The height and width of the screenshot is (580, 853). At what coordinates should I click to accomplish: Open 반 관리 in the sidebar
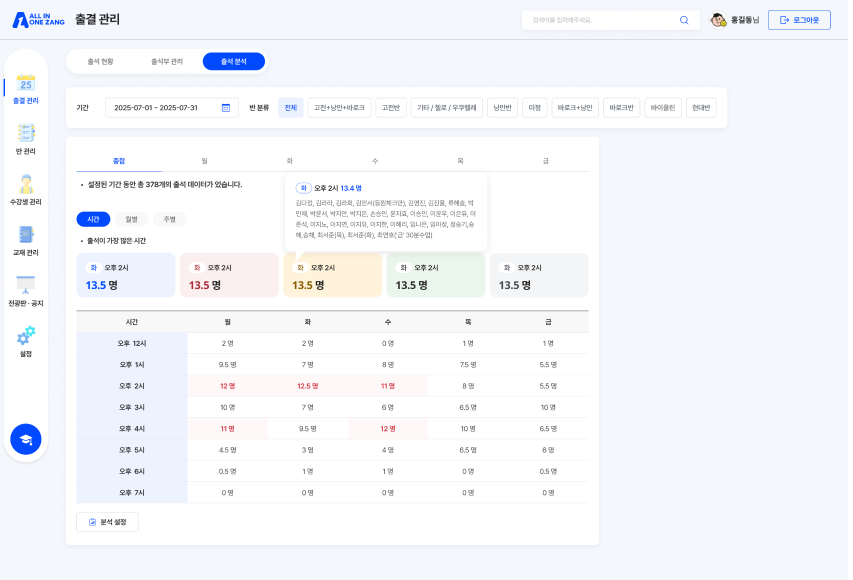point(26,139)
